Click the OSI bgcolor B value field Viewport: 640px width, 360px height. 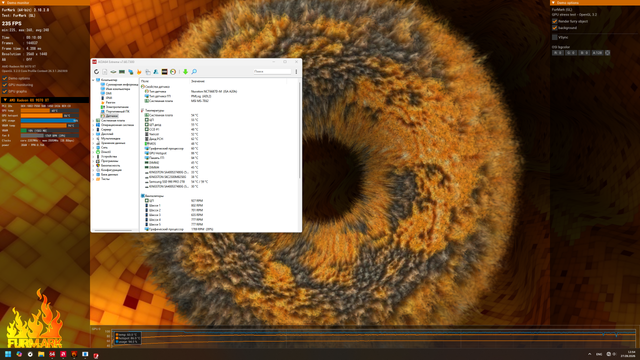coord(584,53)
